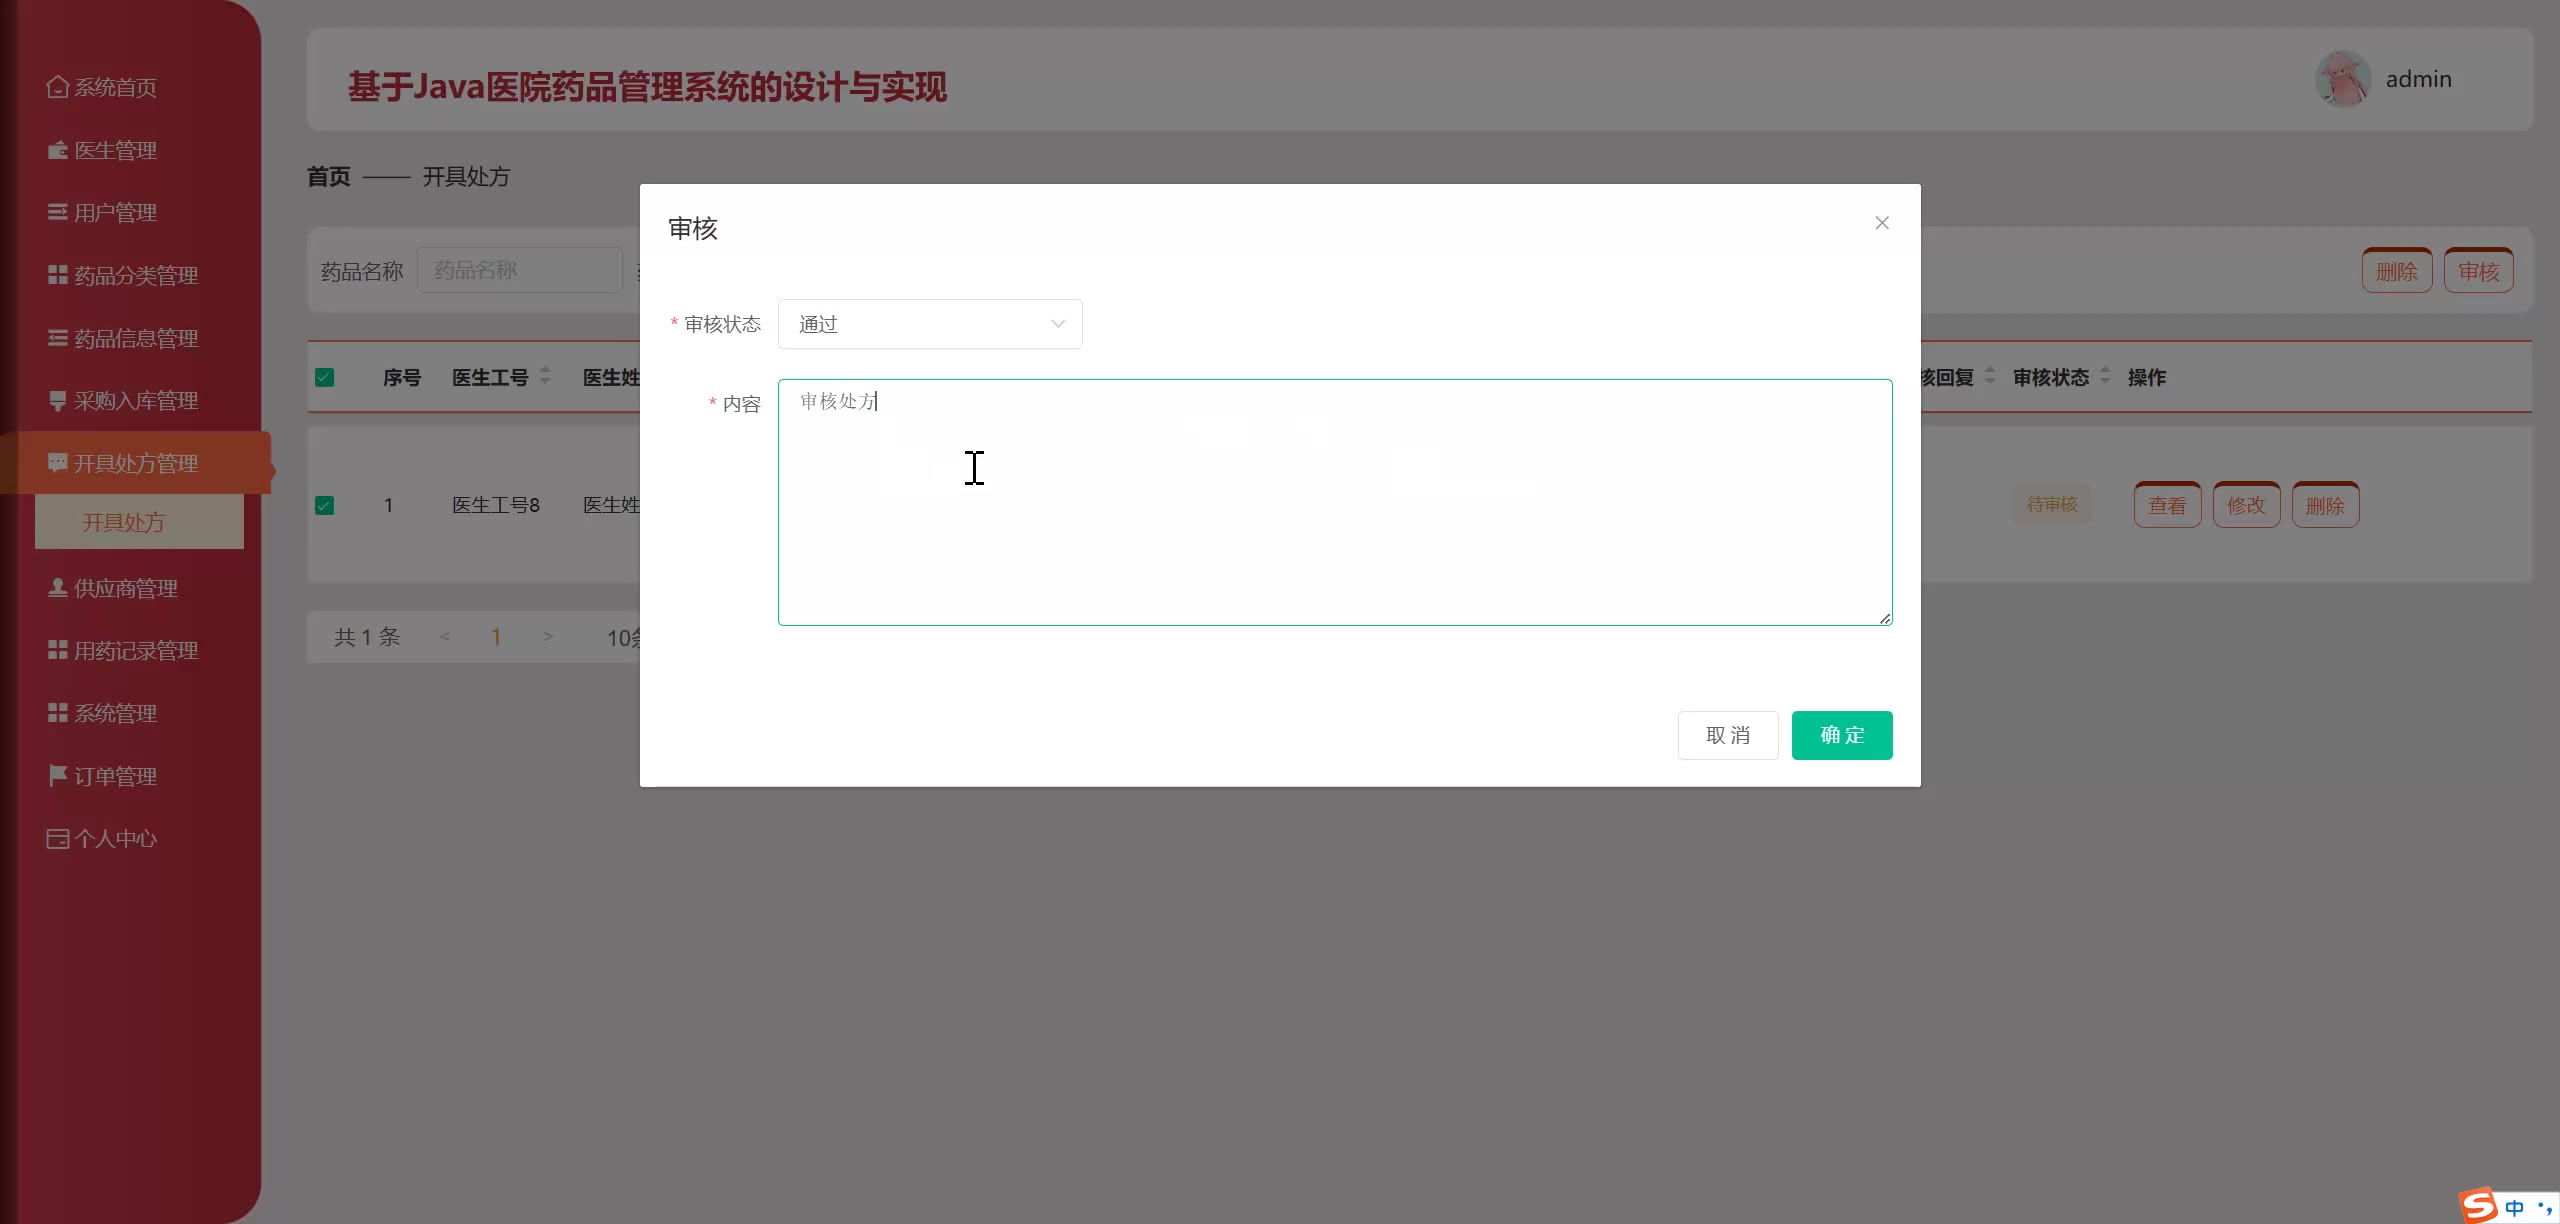Select the 开具处方 submenu item
This screenshot has width=2560, height=1224.
(123, 522)
